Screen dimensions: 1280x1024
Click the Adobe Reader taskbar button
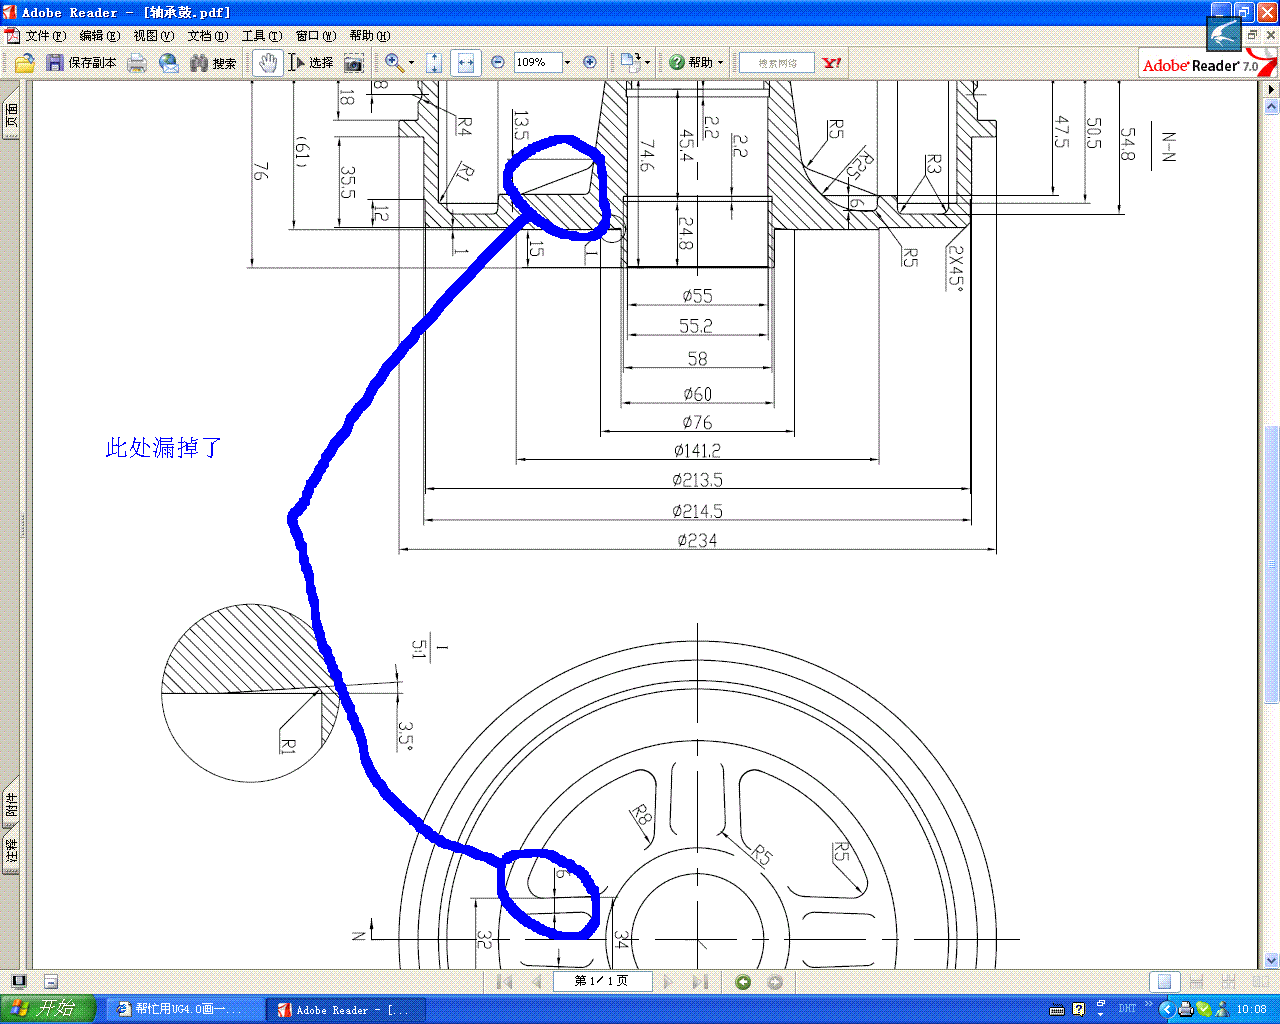pyautogui.click(x=346, y=1009)
